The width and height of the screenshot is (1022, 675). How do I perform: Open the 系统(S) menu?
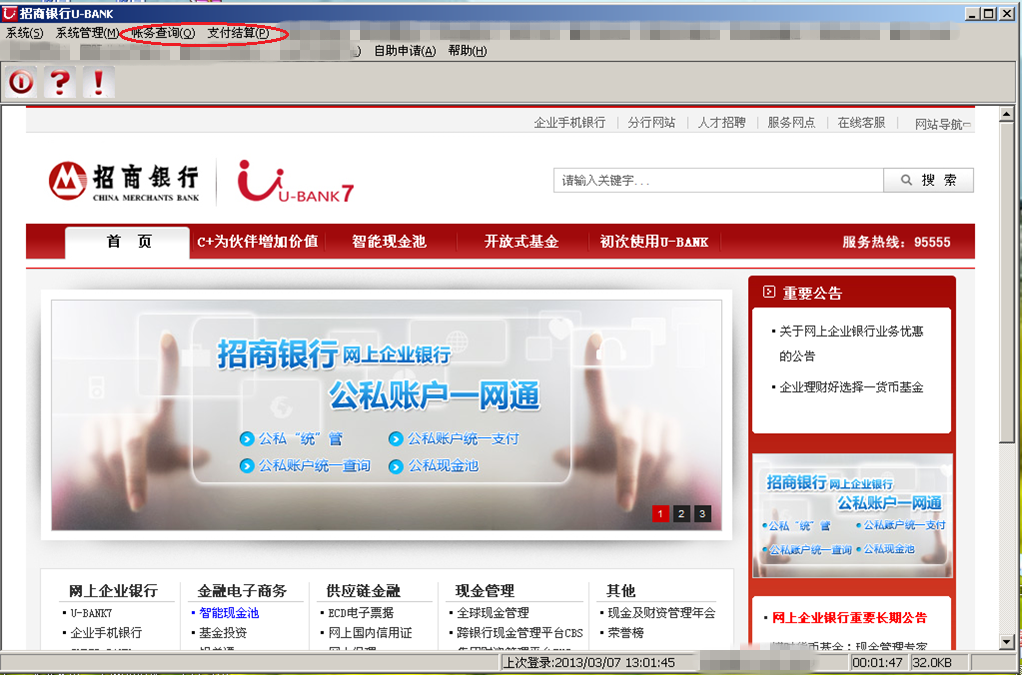[24, 33]
